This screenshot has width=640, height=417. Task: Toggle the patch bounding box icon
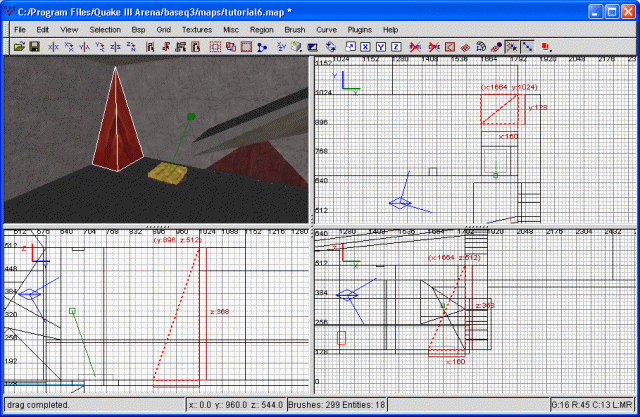450,47
